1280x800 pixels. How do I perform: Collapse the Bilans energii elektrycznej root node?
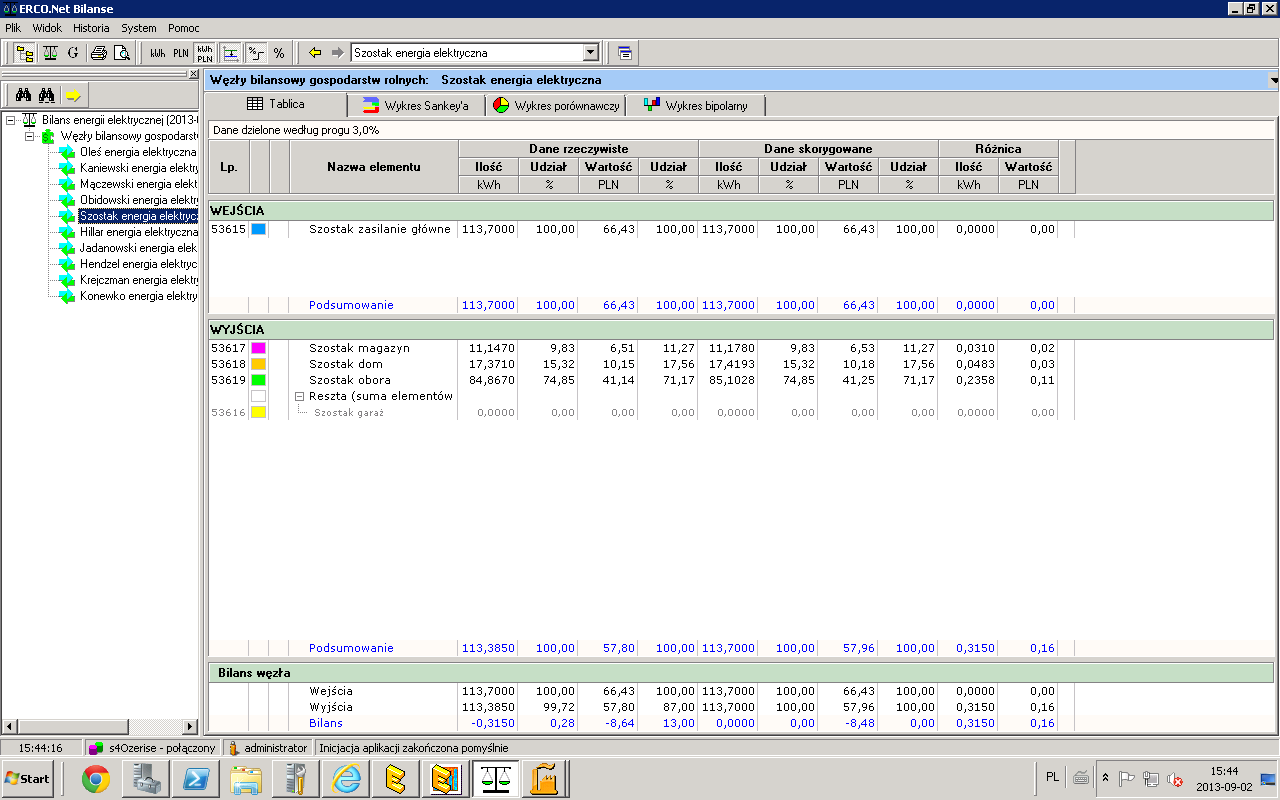click(10, 120)
